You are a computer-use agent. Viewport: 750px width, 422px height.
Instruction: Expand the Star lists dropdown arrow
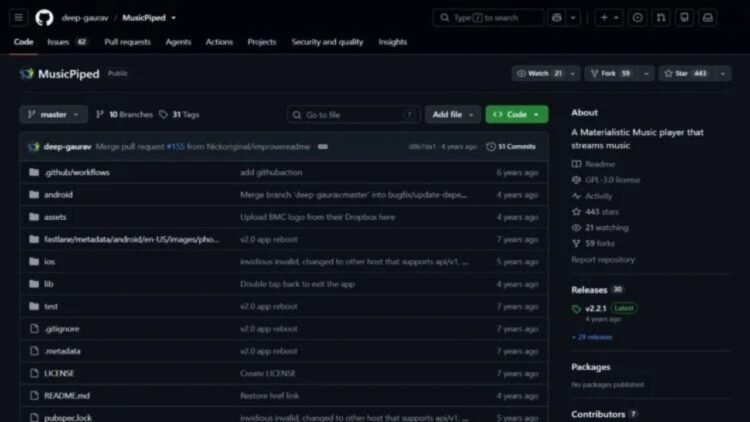tap(723, 74)
